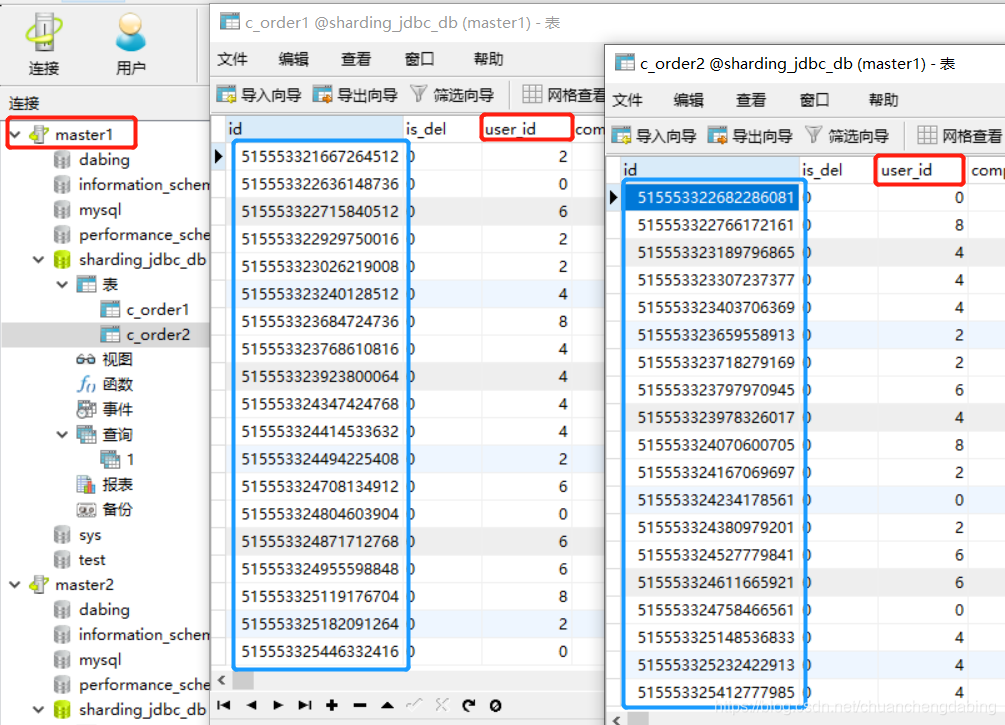Viewport: 1005px width, 725px height.
Task: Select the sys database
Action: (x=90, y=535)
